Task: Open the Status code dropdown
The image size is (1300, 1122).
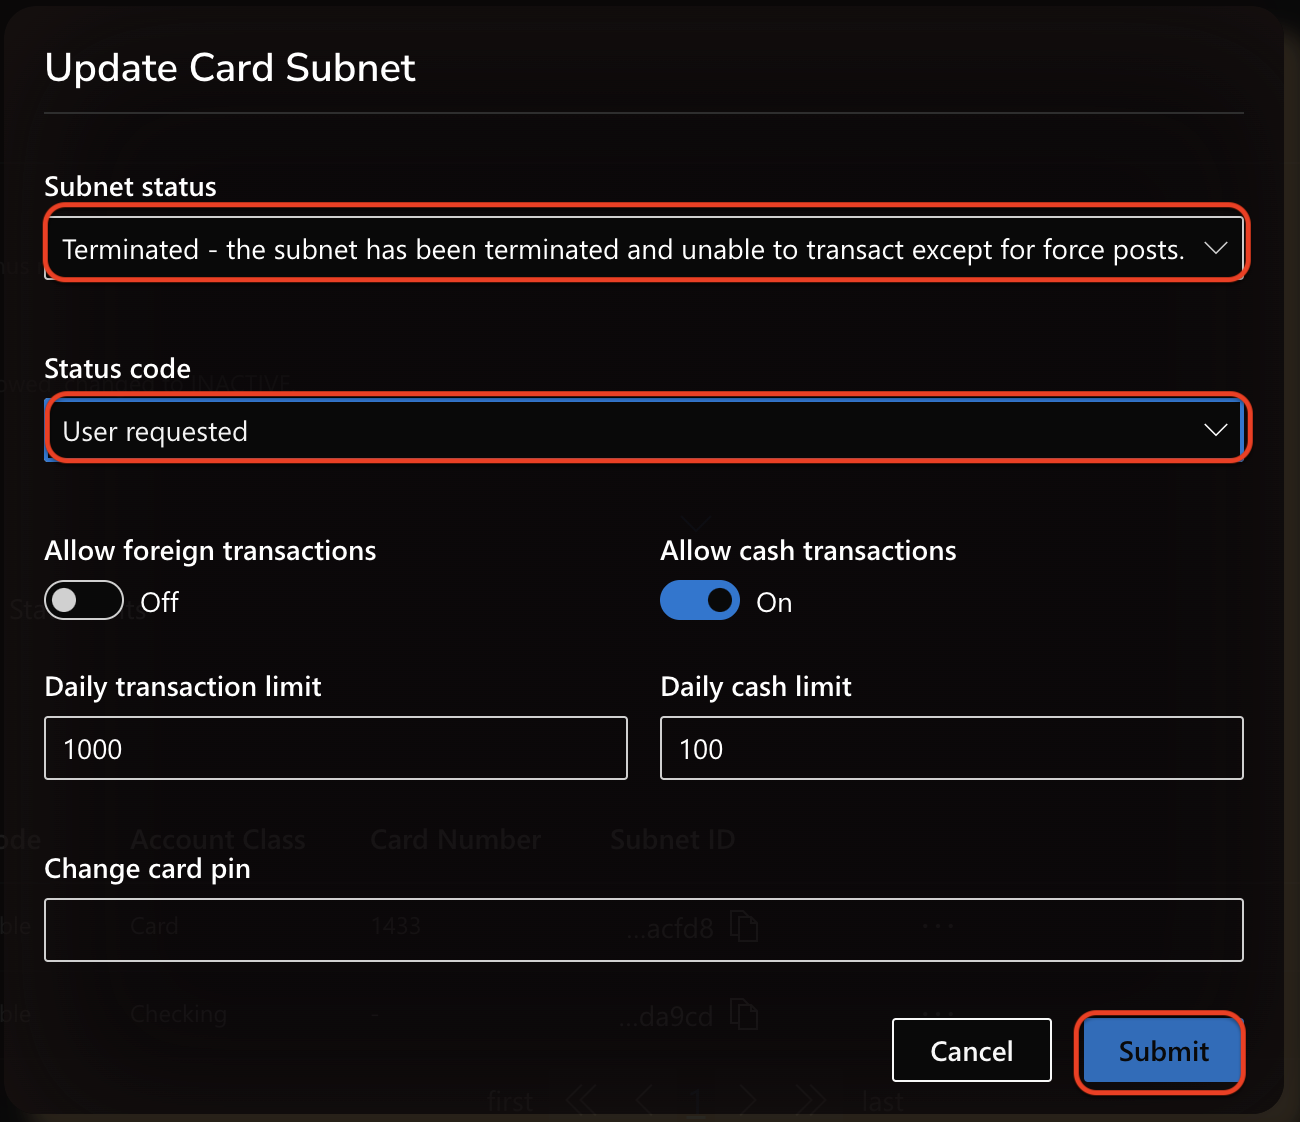Action: point(644,431)
